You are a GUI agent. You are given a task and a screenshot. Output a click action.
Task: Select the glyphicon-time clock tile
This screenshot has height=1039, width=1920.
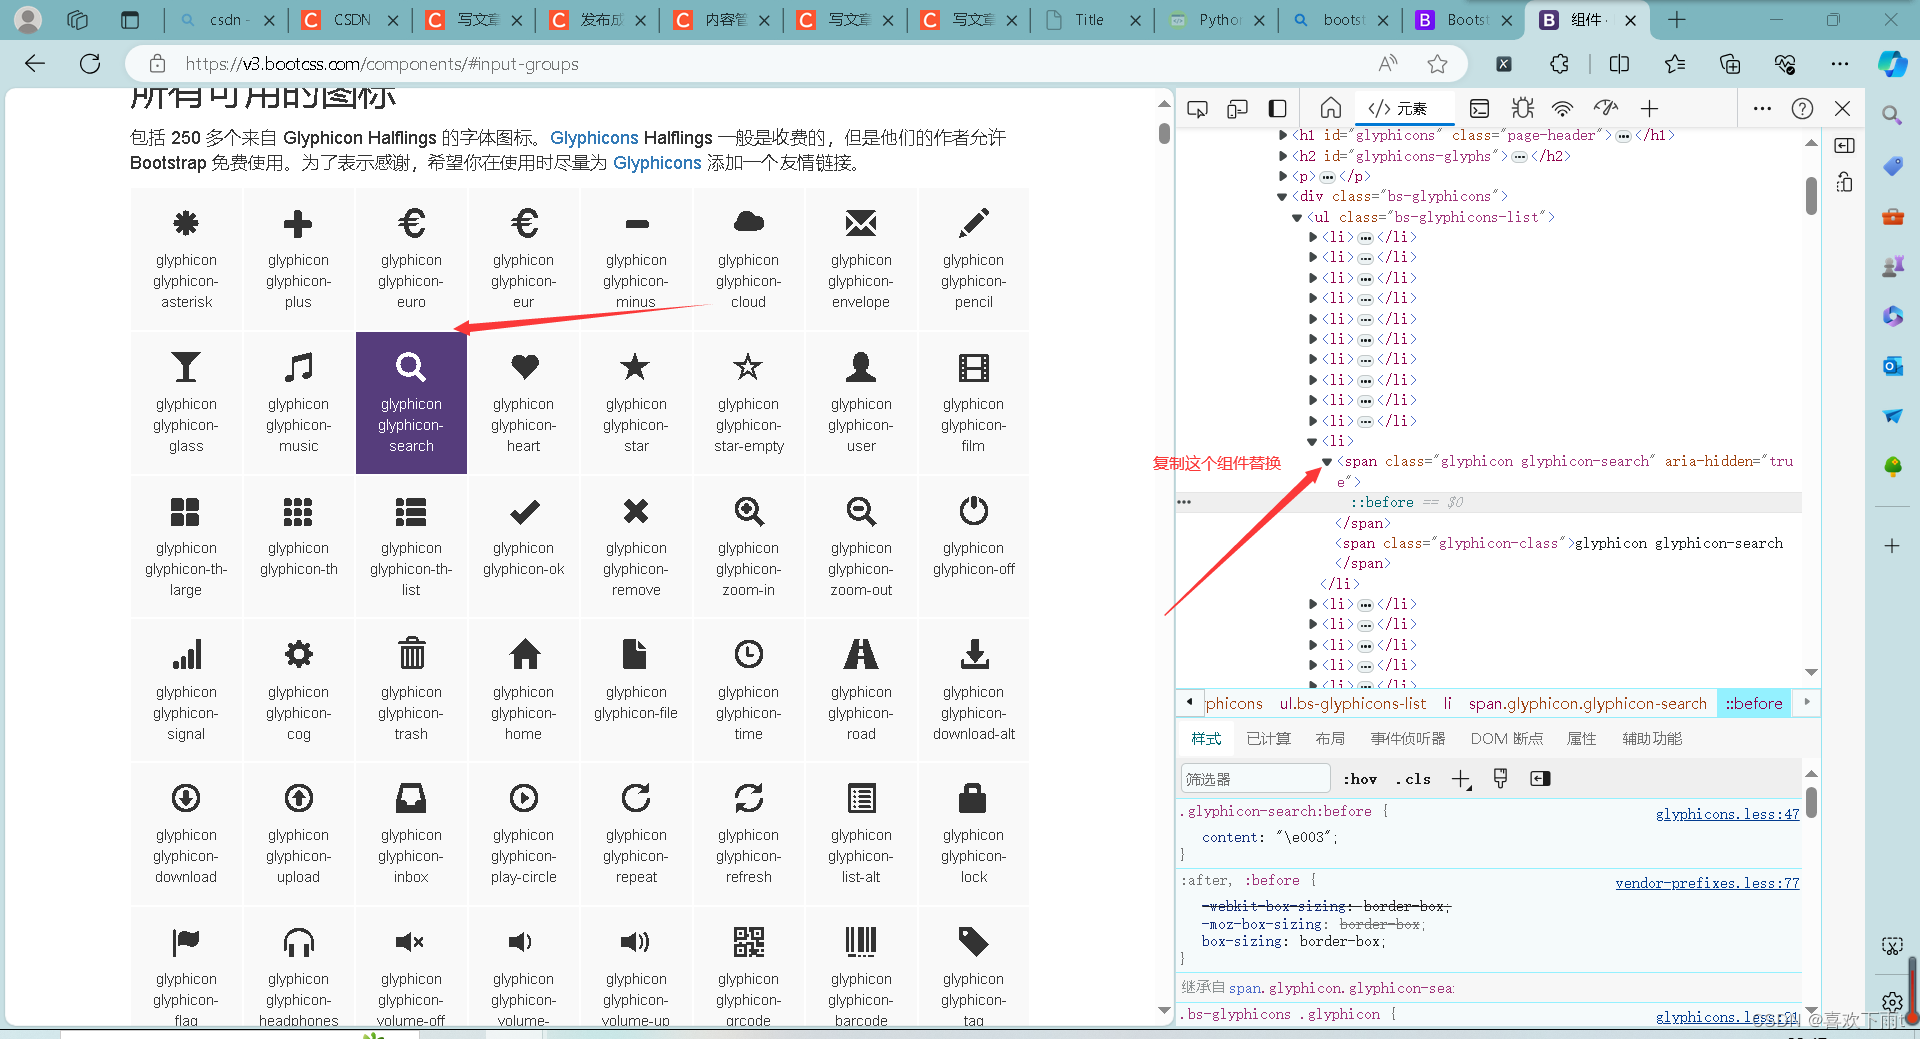coord(748,691)
